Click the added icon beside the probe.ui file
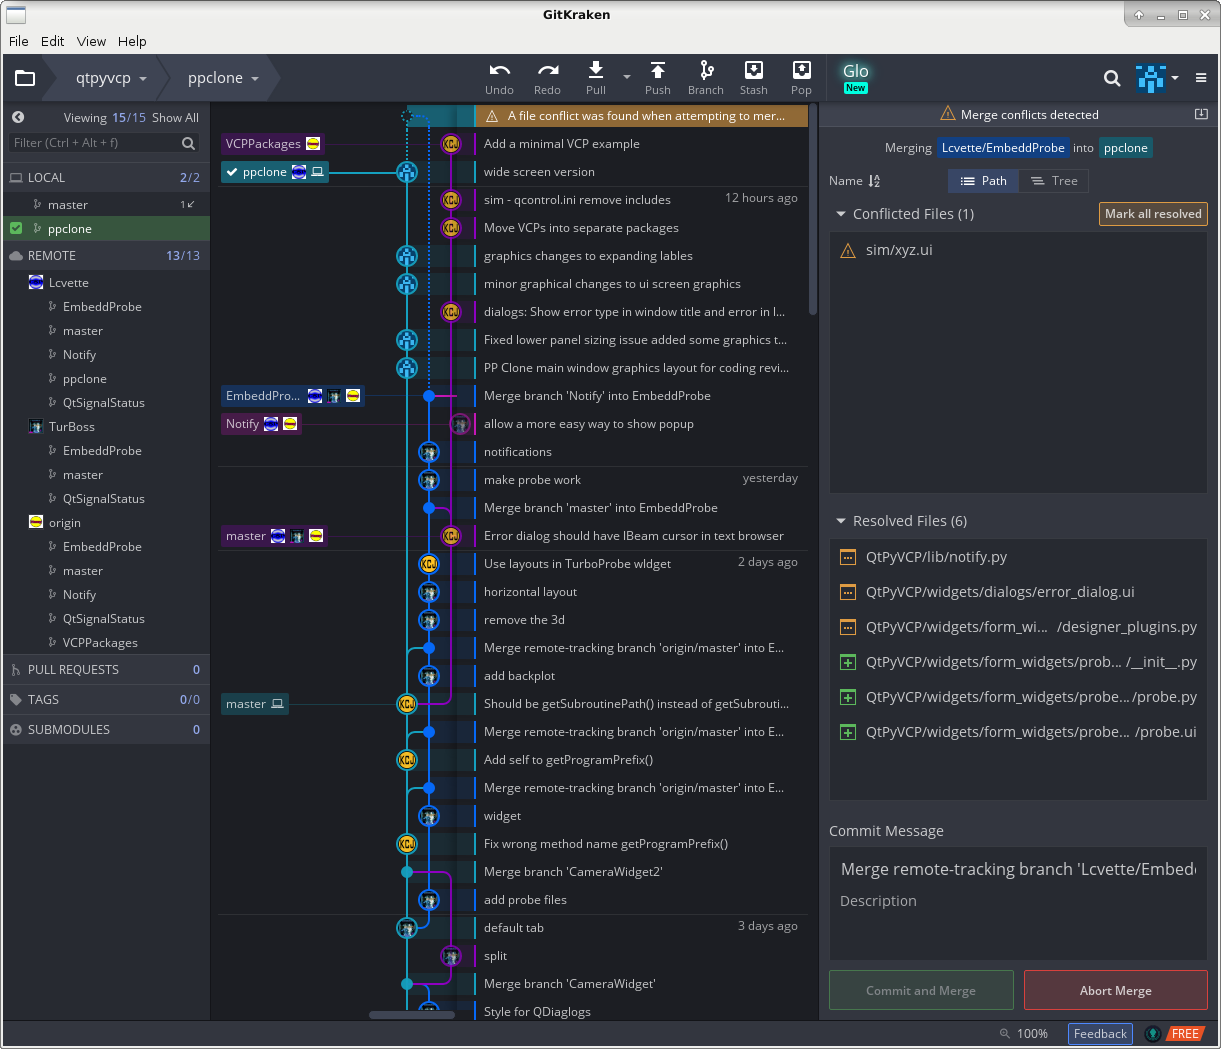 (x=848, y=732)
